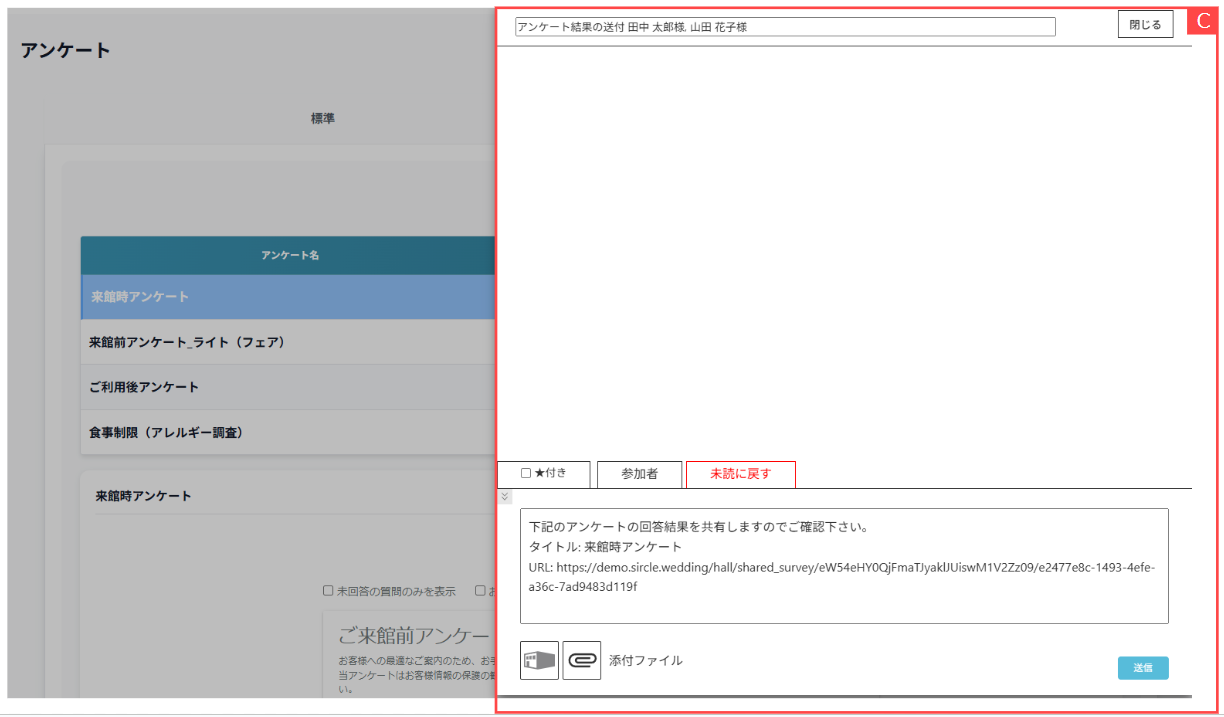
Task: Open the 参加者 participants tab
Action: pyautogui.click(x=639, y=474)
